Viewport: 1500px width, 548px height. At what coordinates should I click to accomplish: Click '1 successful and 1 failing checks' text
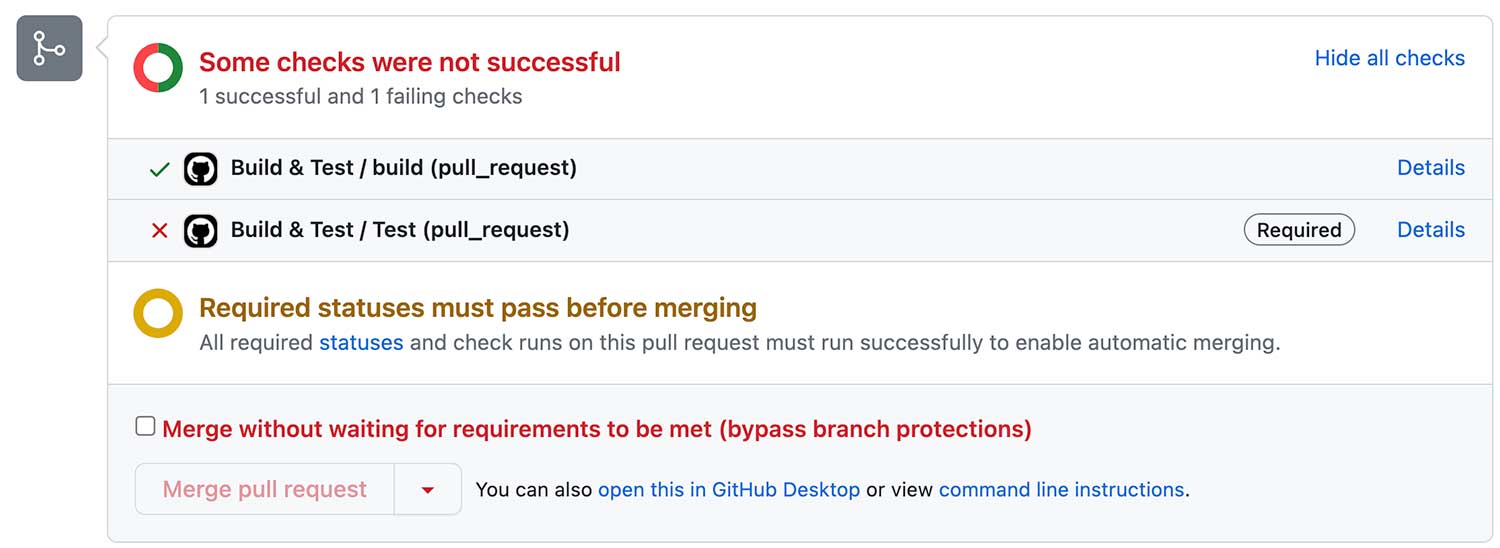click(x=361, y=97)
